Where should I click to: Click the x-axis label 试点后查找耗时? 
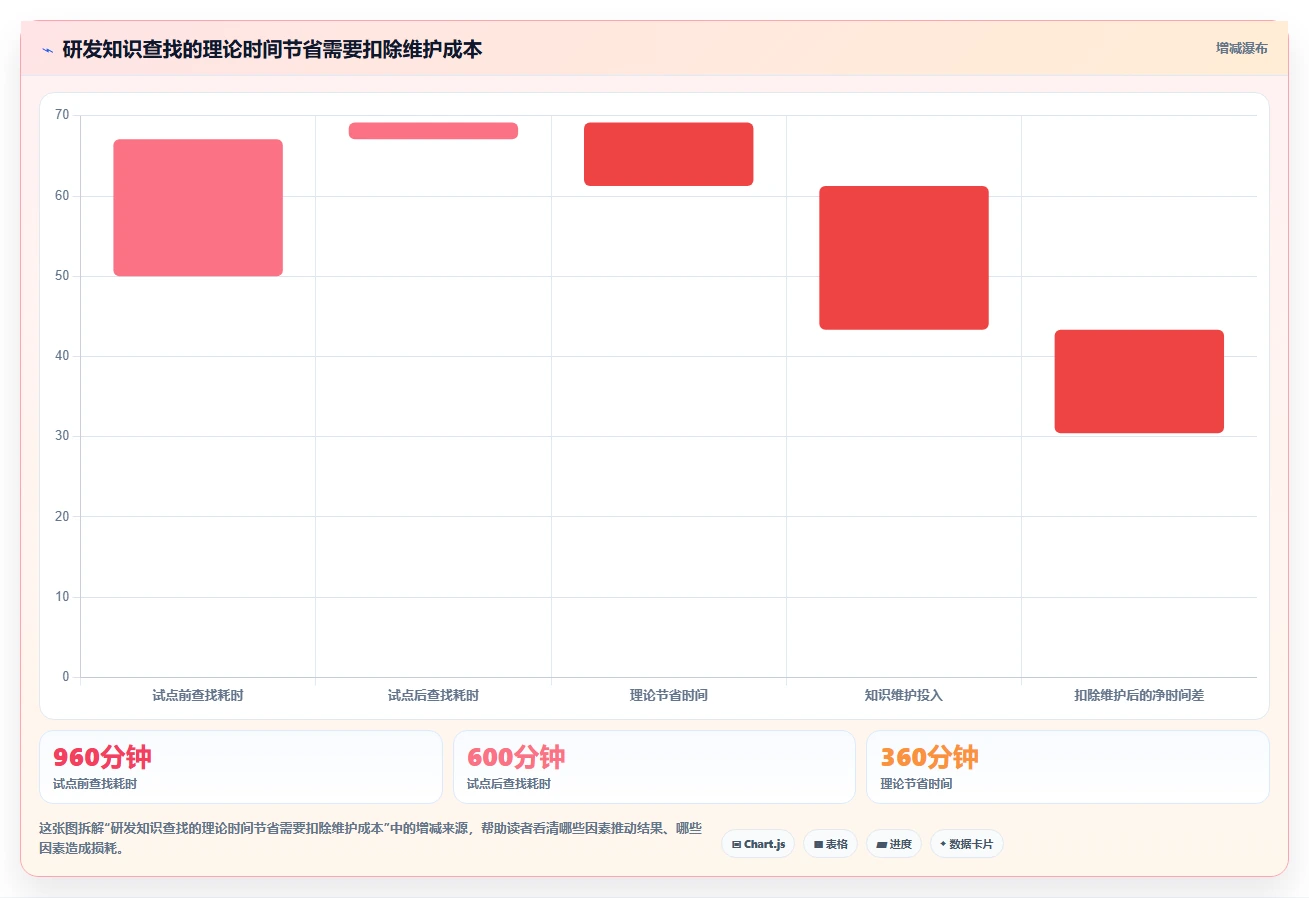pyautogui.click(x=433, y=695)
